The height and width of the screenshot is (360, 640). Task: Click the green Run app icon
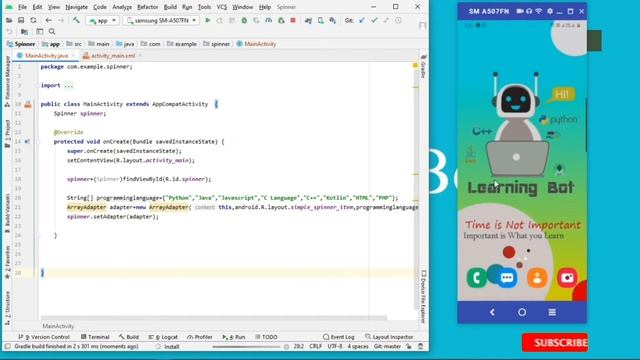(x=208, y=20)
